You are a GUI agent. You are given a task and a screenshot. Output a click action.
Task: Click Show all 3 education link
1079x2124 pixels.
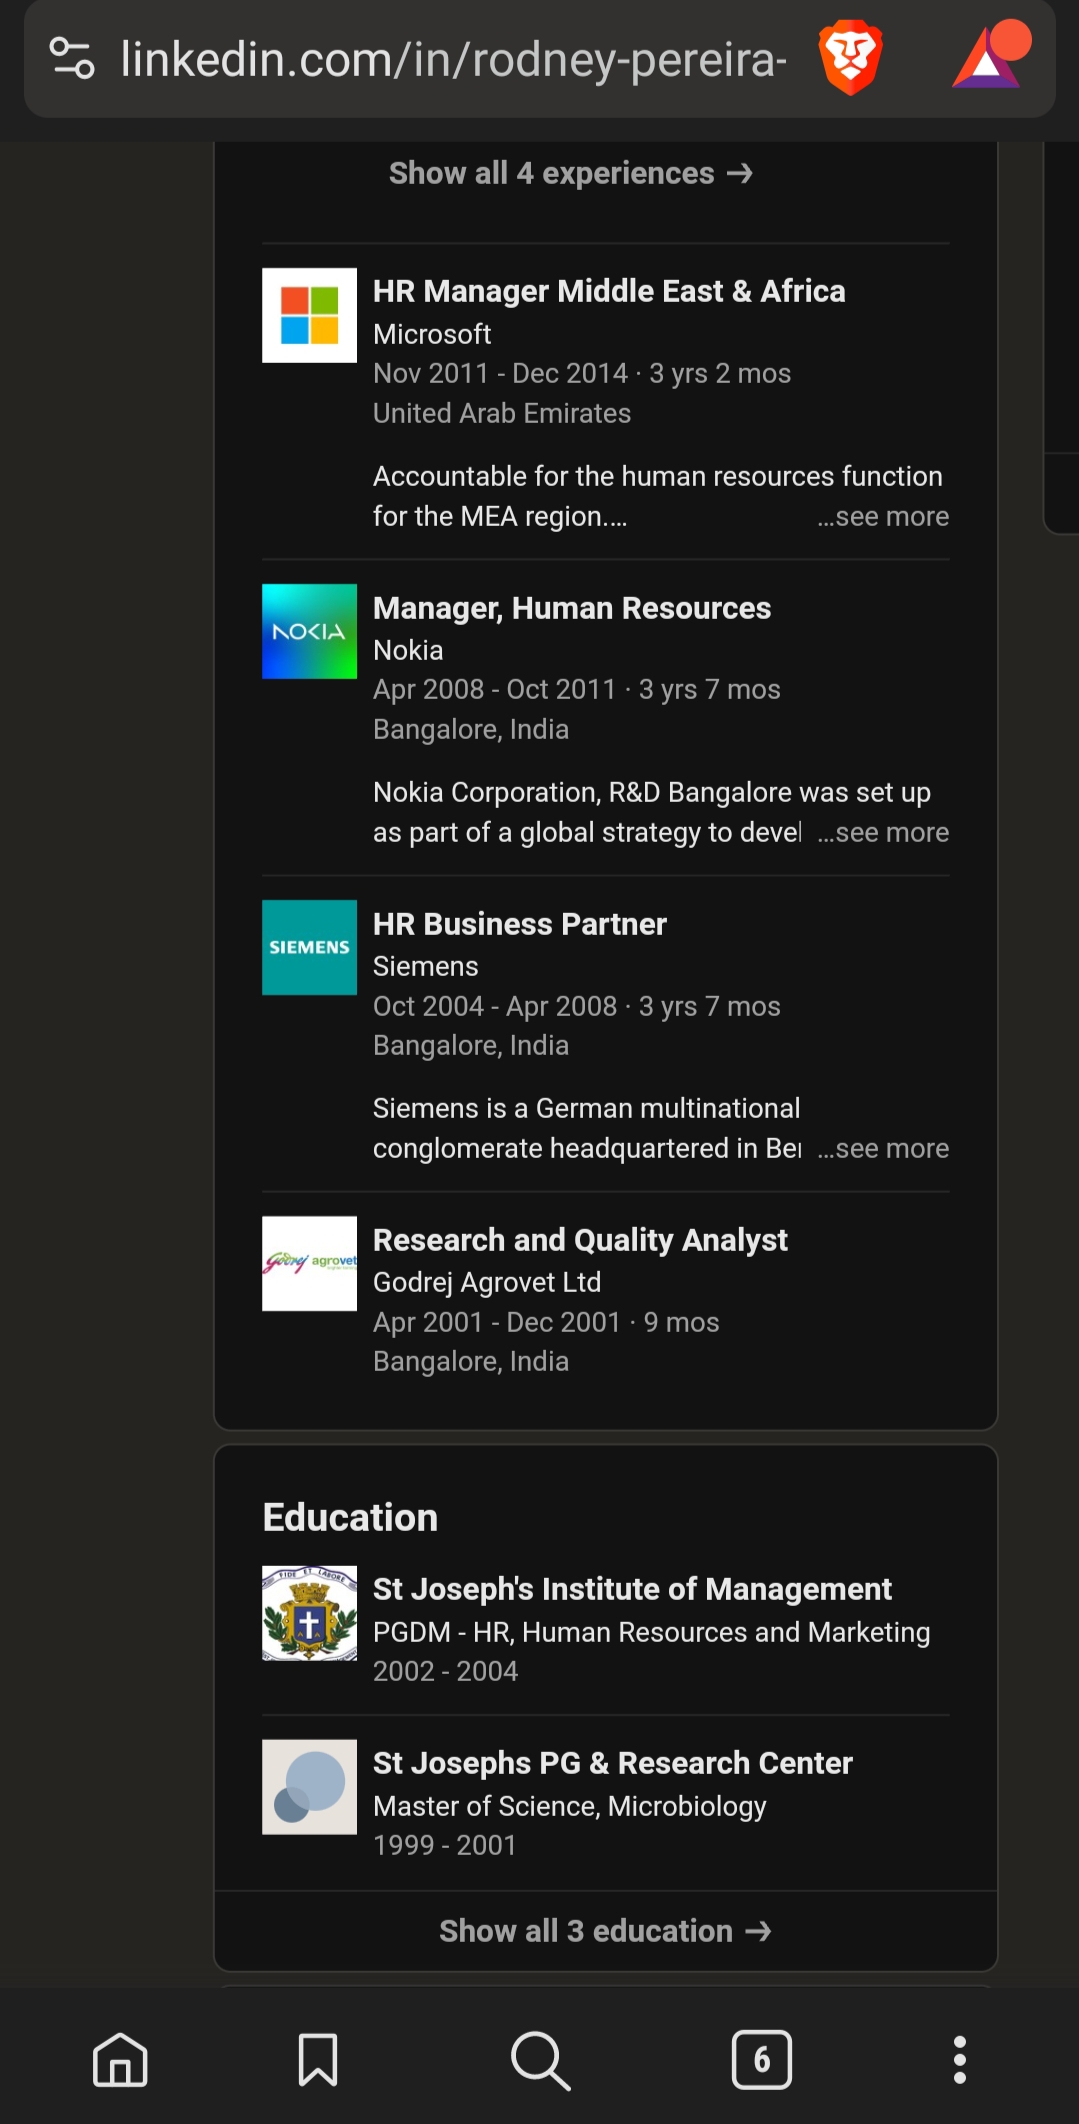coord(605,1931)
